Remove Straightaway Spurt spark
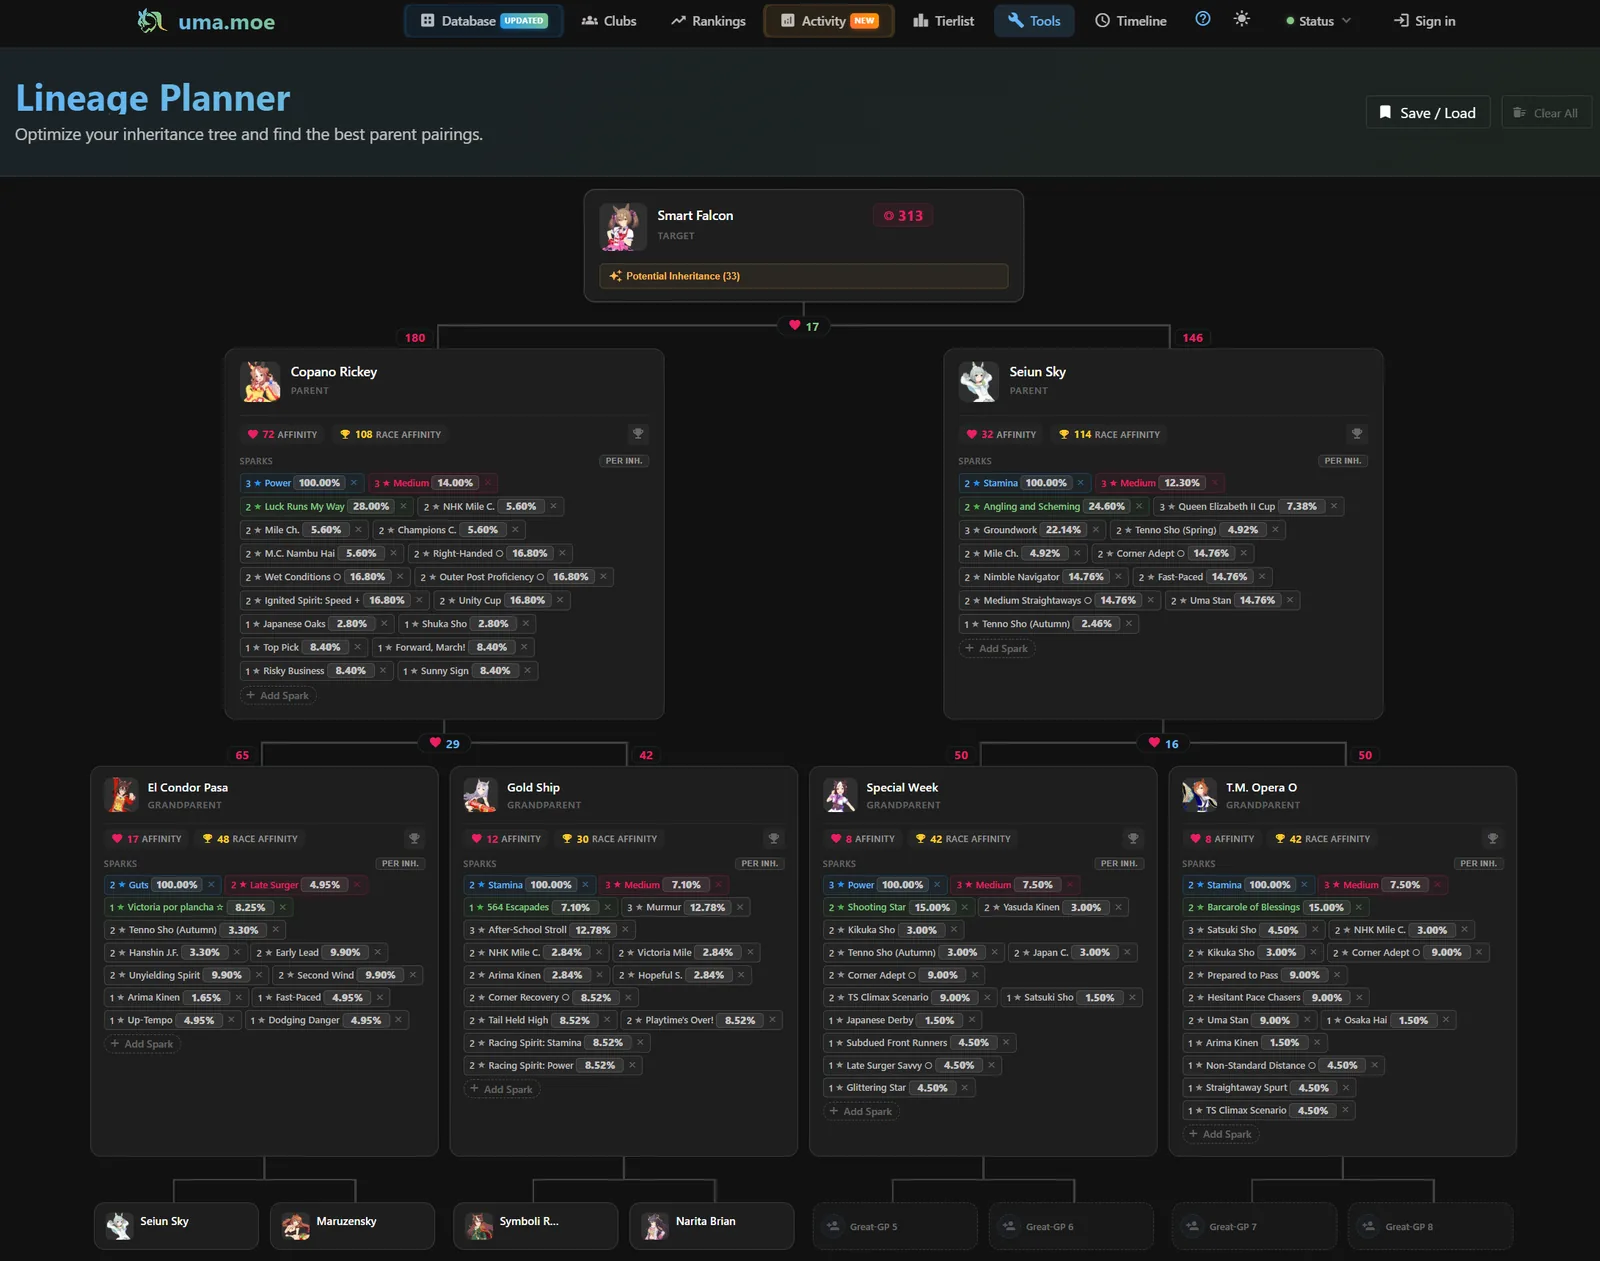Screen dimensions: 1600x1261 [x=1346, y=1088]
